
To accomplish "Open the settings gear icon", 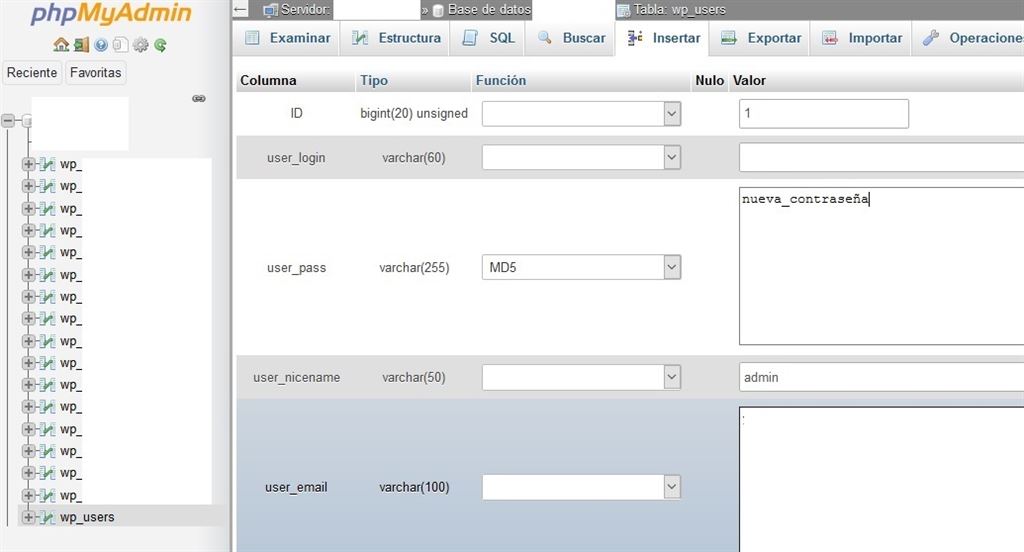I will (141, 45).
